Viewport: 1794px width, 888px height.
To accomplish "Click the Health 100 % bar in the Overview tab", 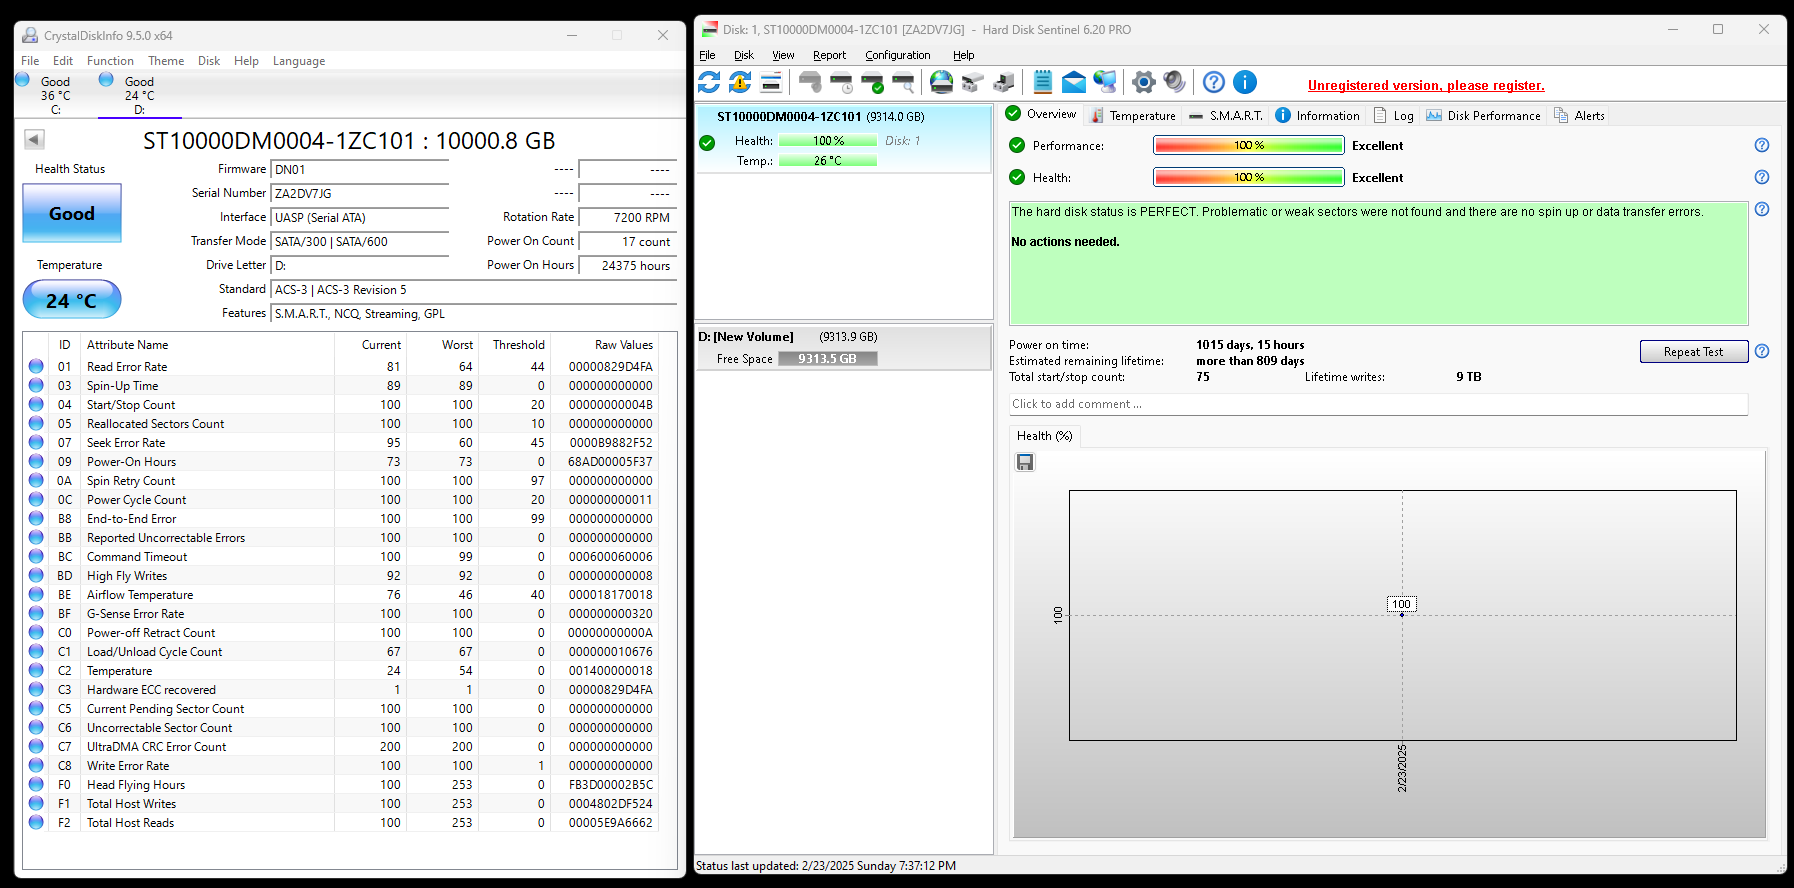I will pyautogui.click(x=1248, y=178).
